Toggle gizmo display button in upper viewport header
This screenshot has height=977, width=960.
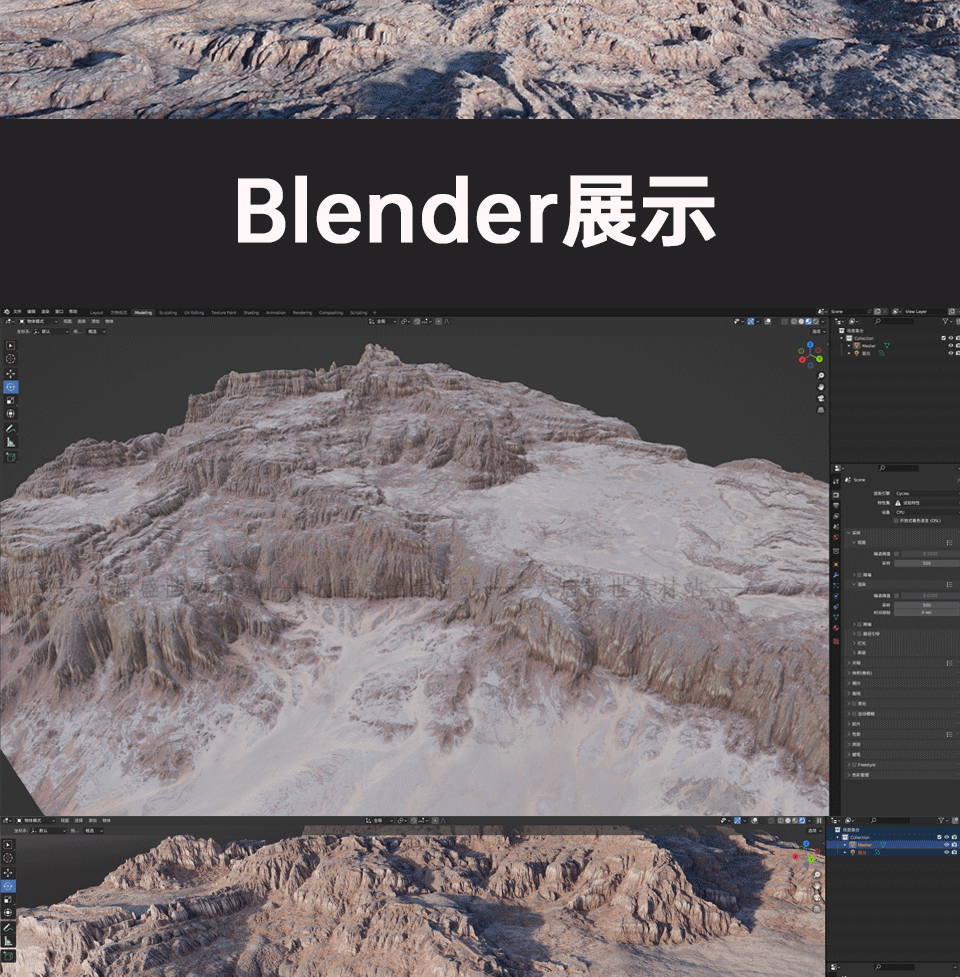751,322
